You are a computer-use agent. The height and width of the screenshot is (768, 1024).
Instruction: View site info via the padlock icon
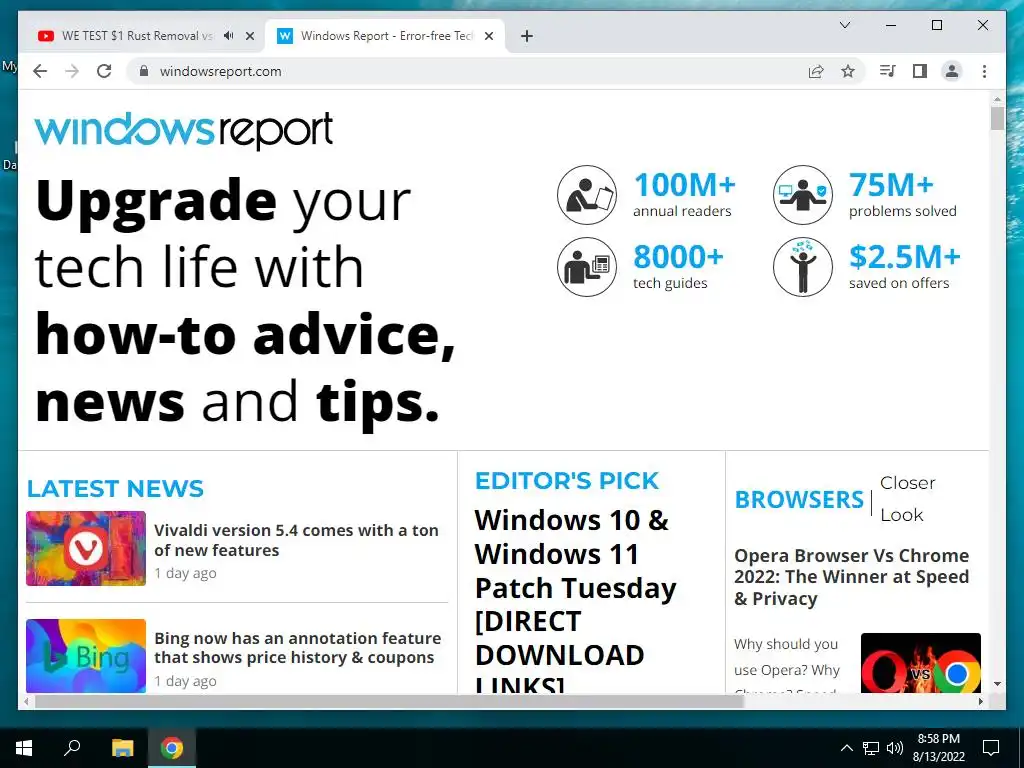point(144,71)
